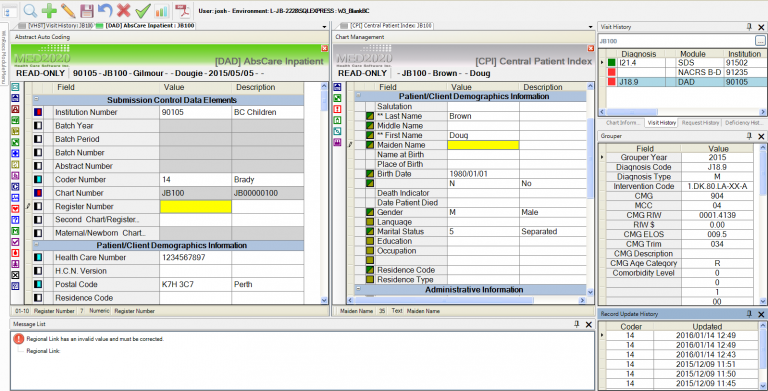Click Birth Date value 1980/01/01

tap(483, 174)
